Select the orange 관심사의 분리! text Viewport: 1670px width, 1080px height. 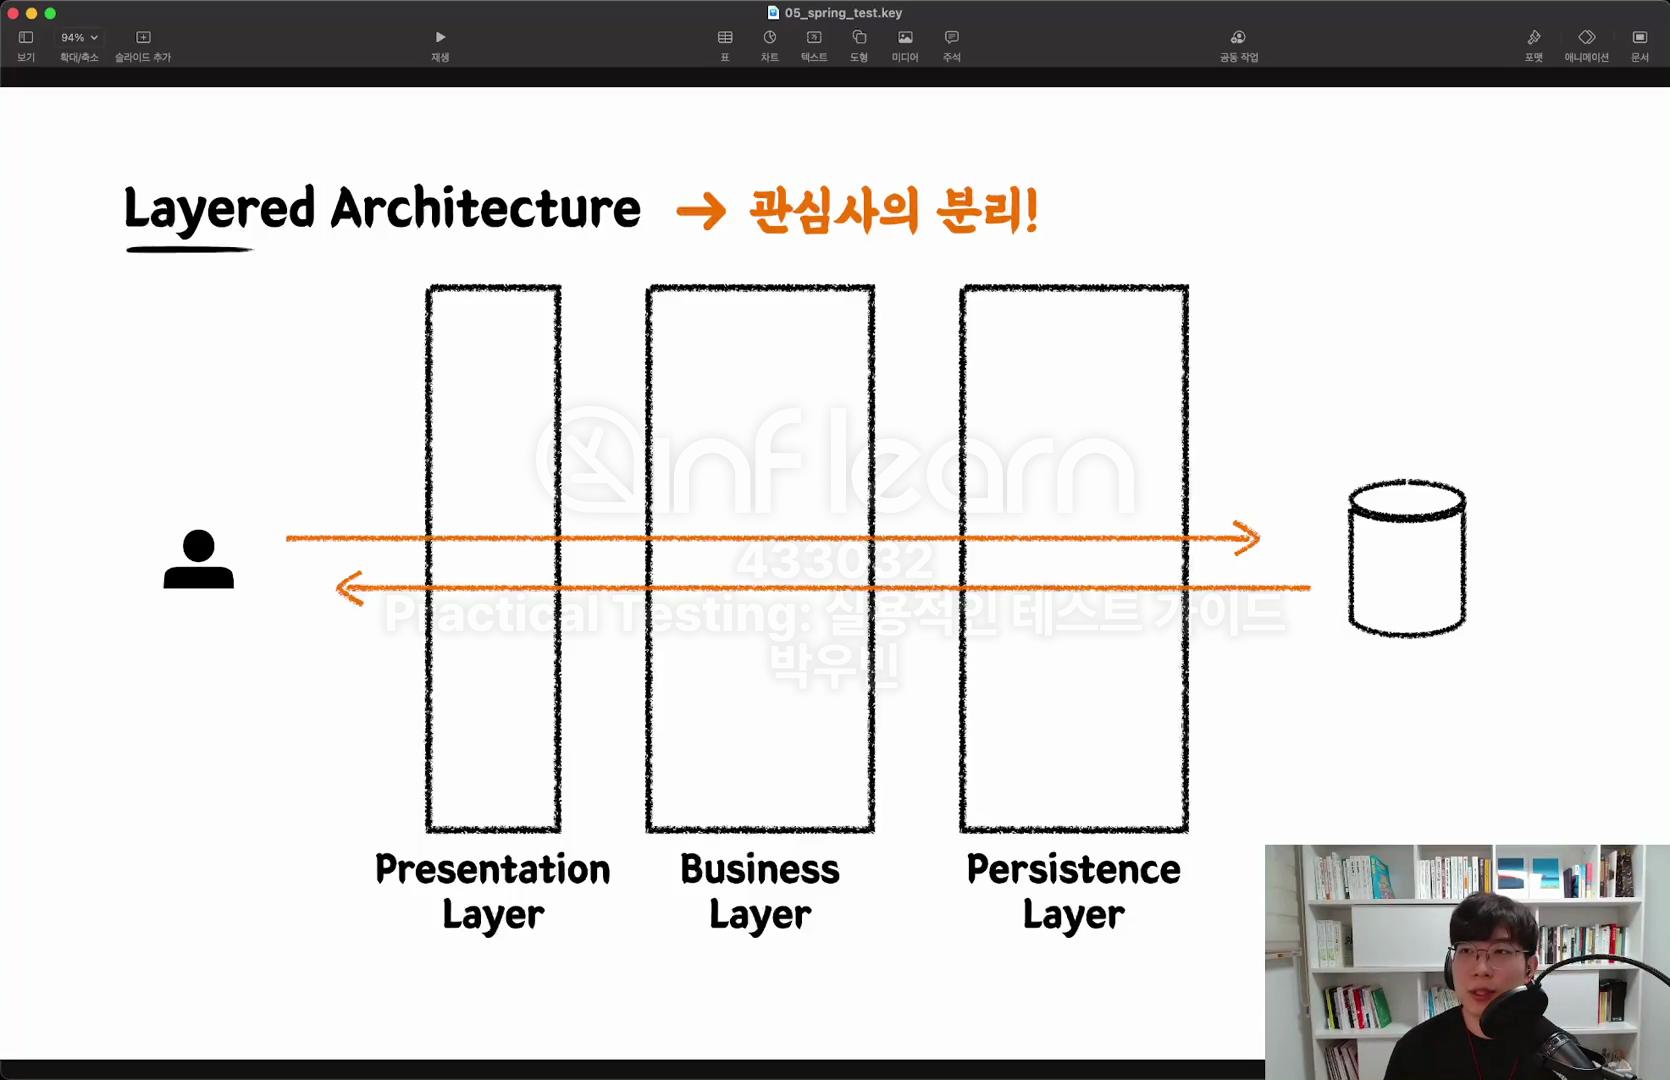coord(894,211)
